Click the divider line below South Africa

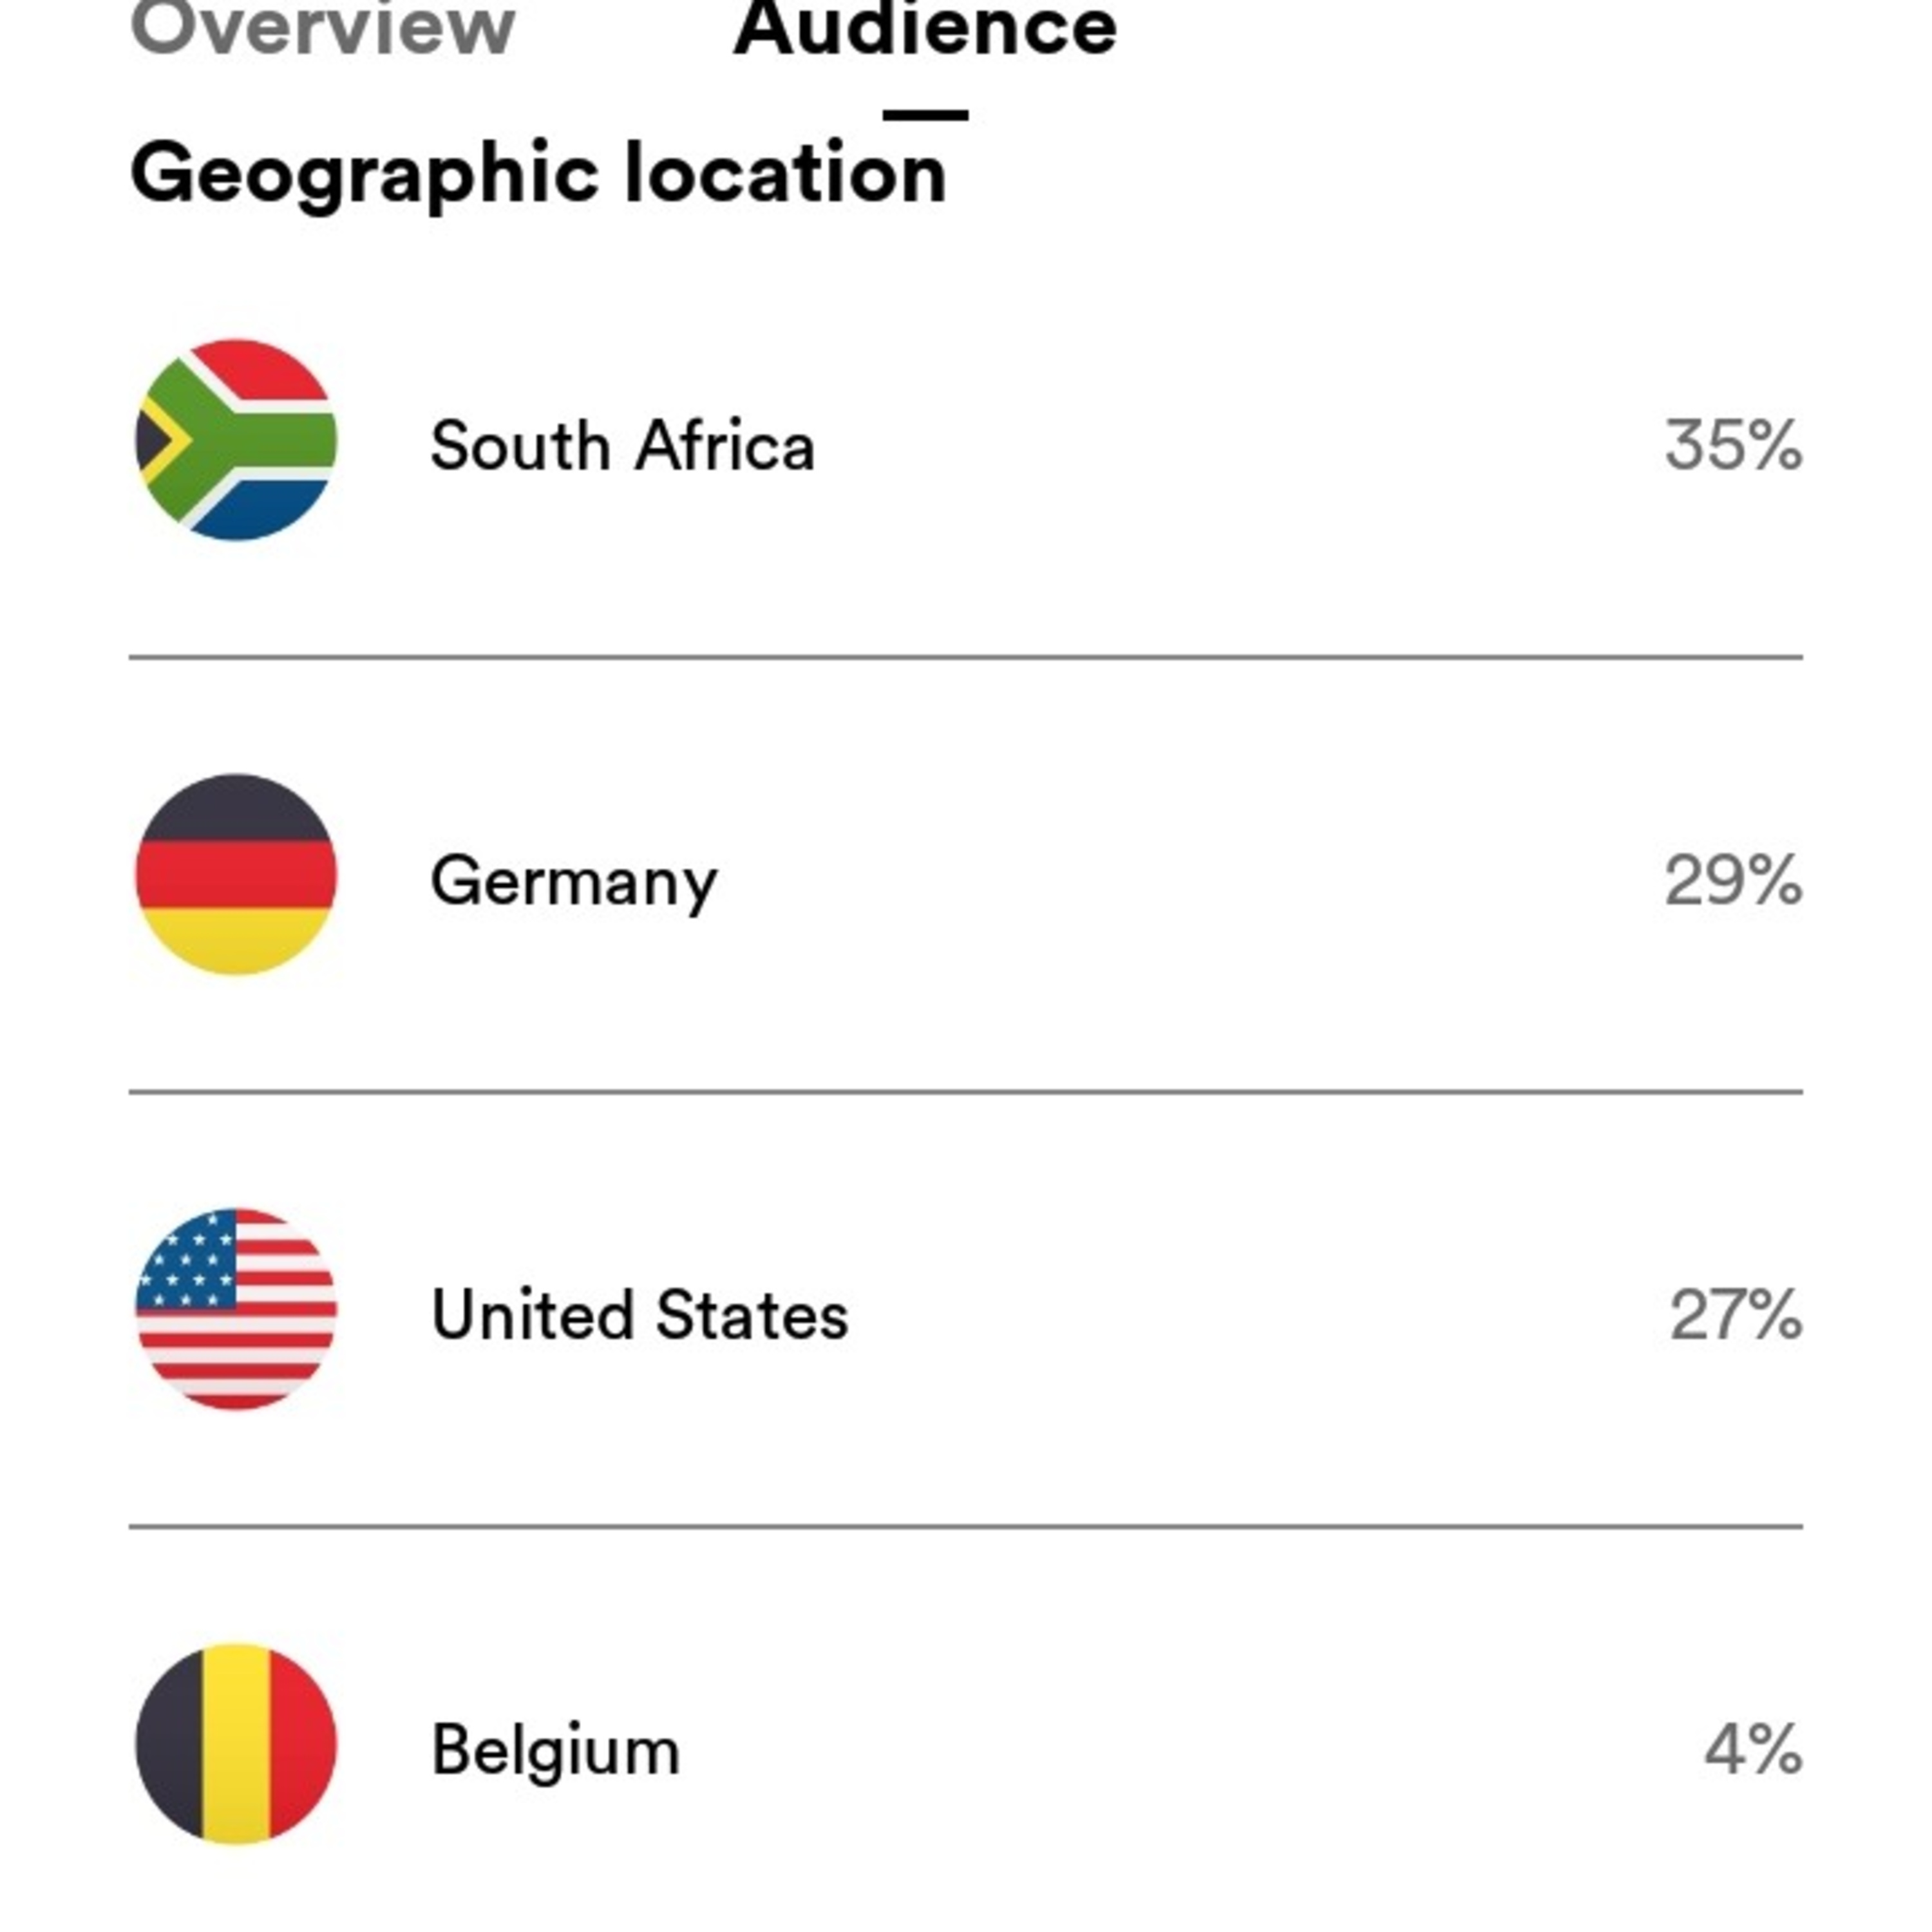pos(965,657)
